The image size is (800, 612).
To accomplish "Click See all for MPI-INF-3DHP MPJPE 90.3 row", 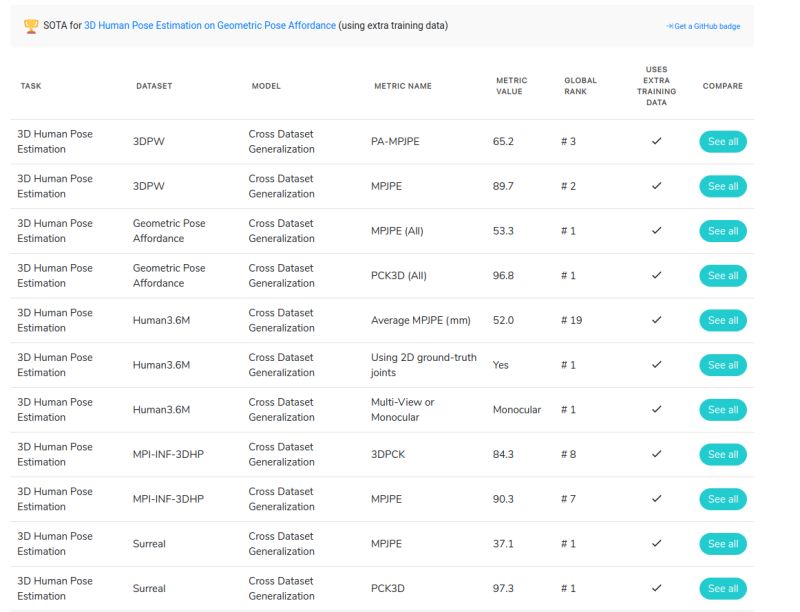I will pos(722,499).
